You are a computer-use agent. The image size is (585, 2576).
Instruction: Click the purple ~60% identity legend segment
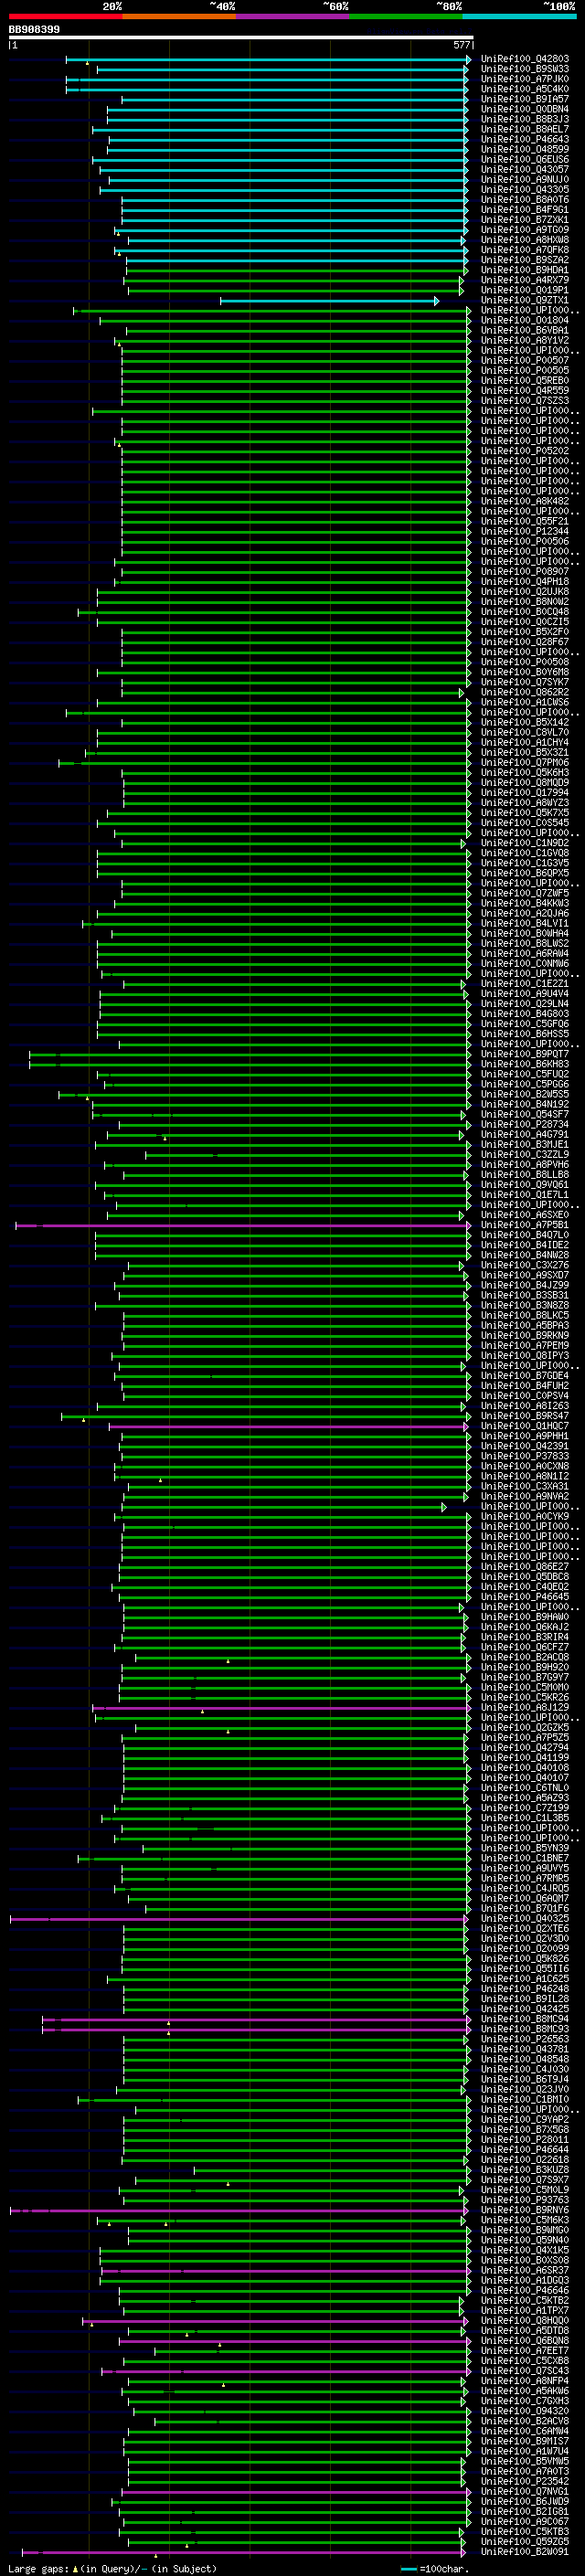292,16
